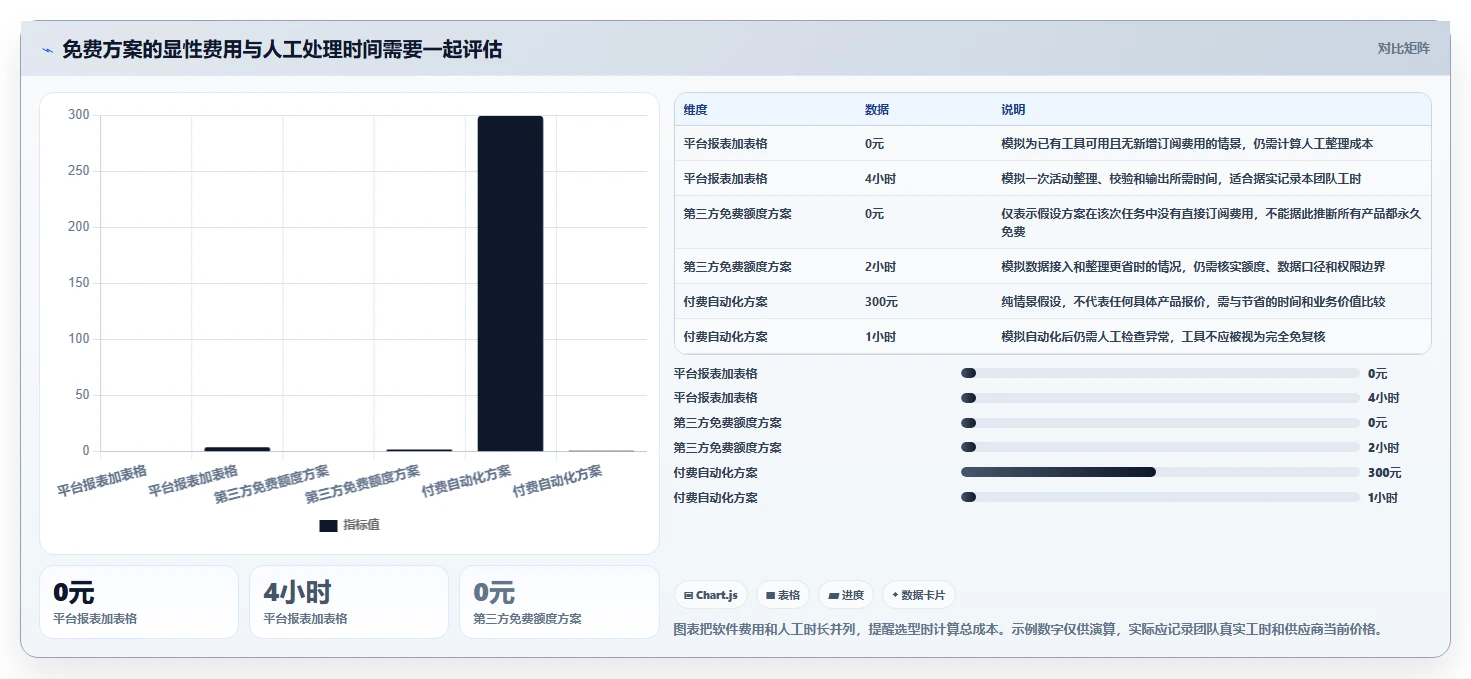The width and height of the screenshot is (1471, 679).
Task: Click the footer note starting 图表把软件费用
Action: click(1029, 630)
